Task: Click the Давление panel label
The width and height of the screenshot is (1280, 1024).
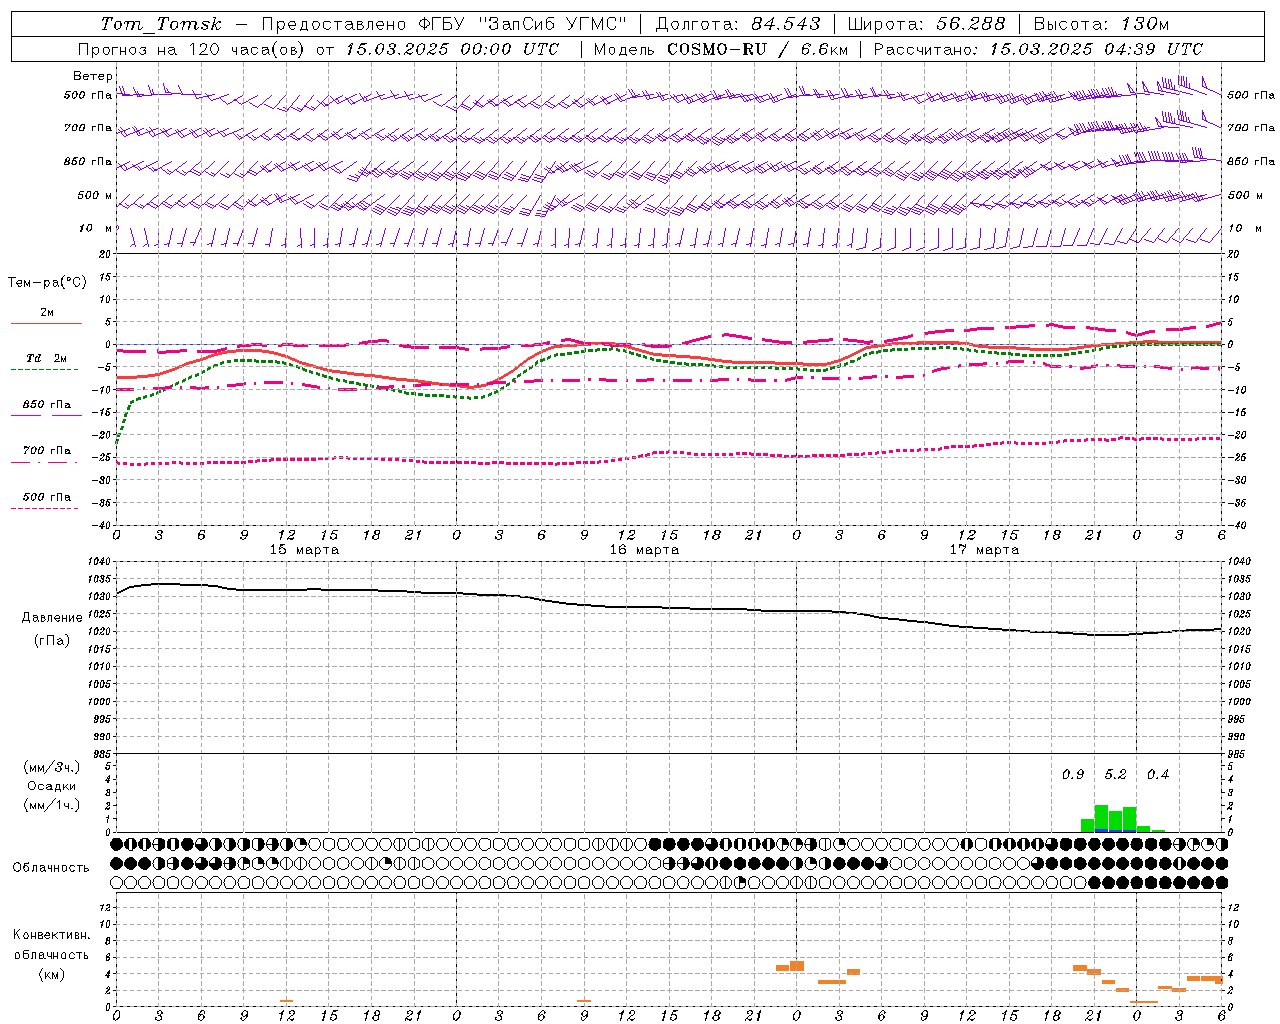Action: [52, 617]
